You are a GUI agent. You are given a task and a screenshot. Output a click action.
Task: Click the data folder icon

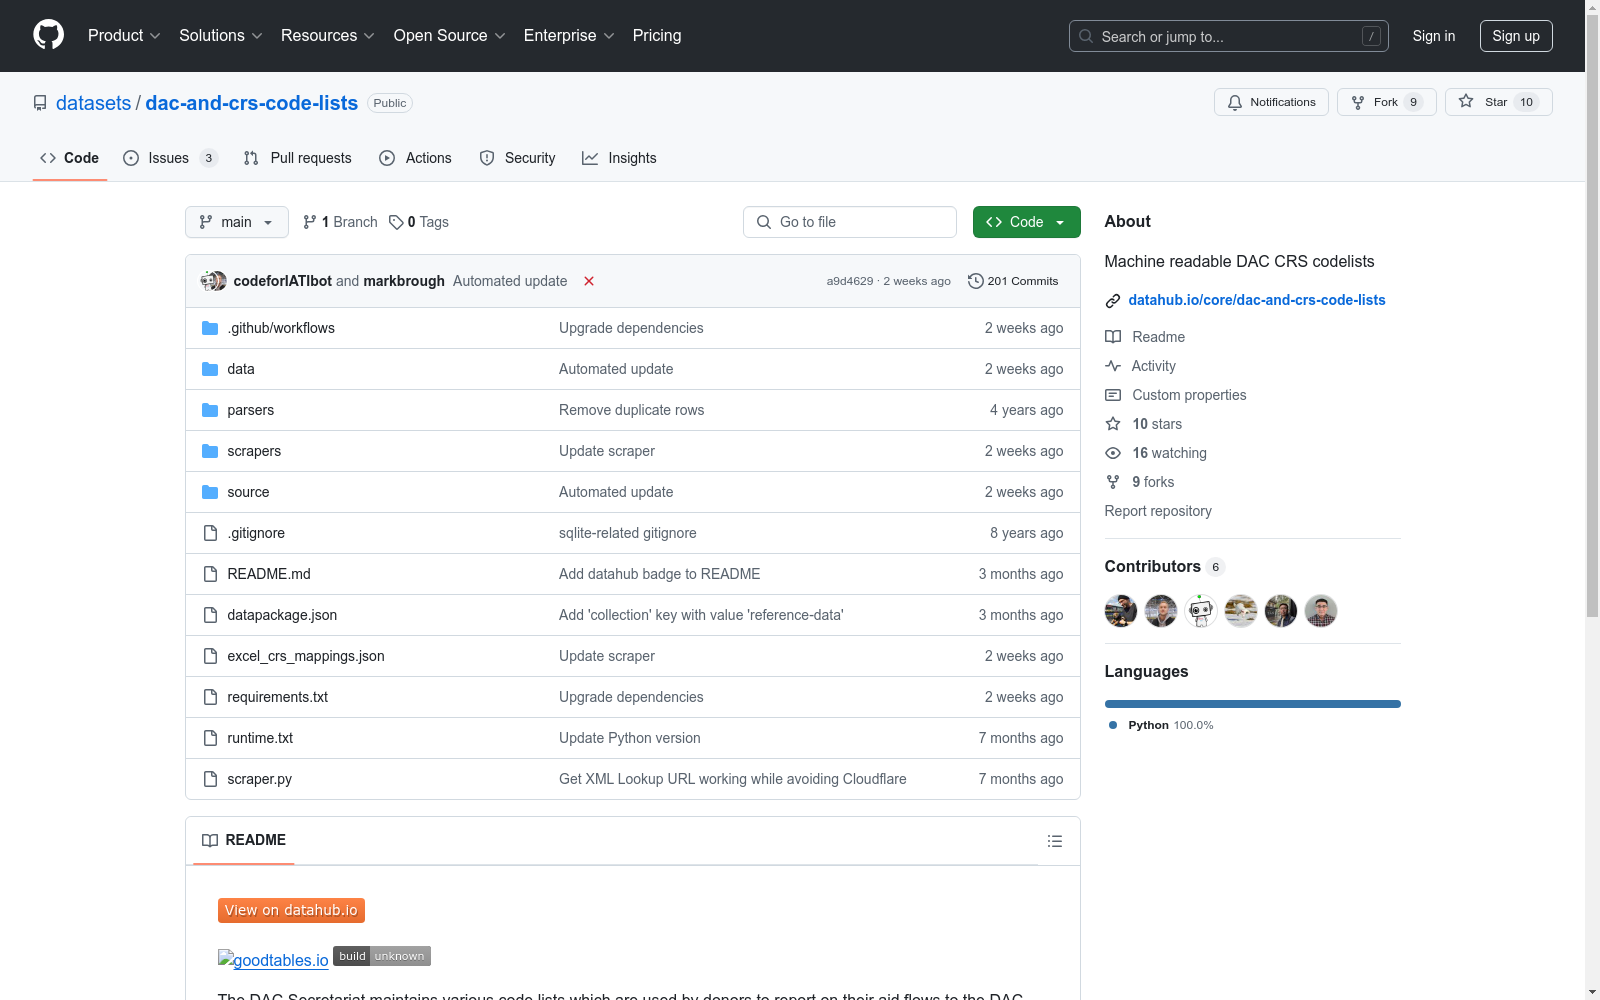point(210,369)
